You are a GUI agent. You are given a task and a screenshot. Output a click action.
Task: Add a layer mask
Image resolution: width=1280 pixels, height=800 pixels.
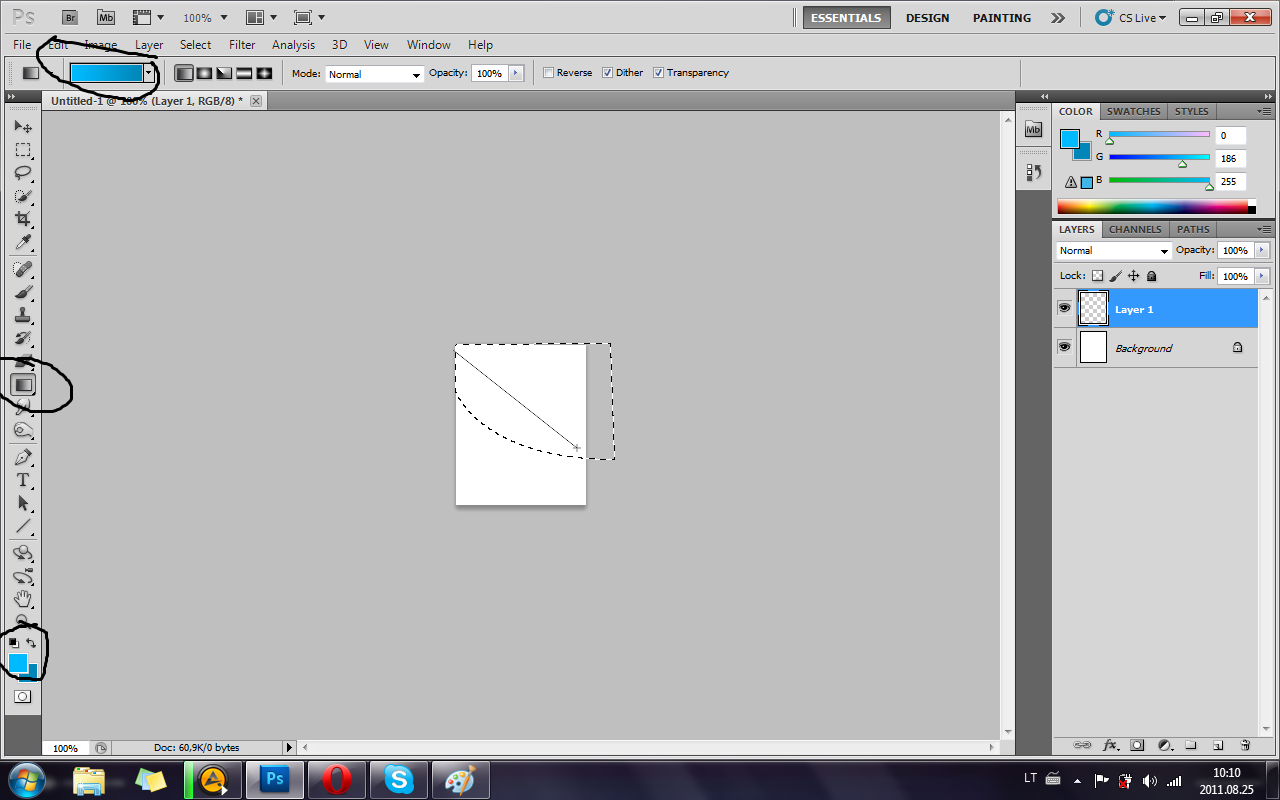(1137, 745)
